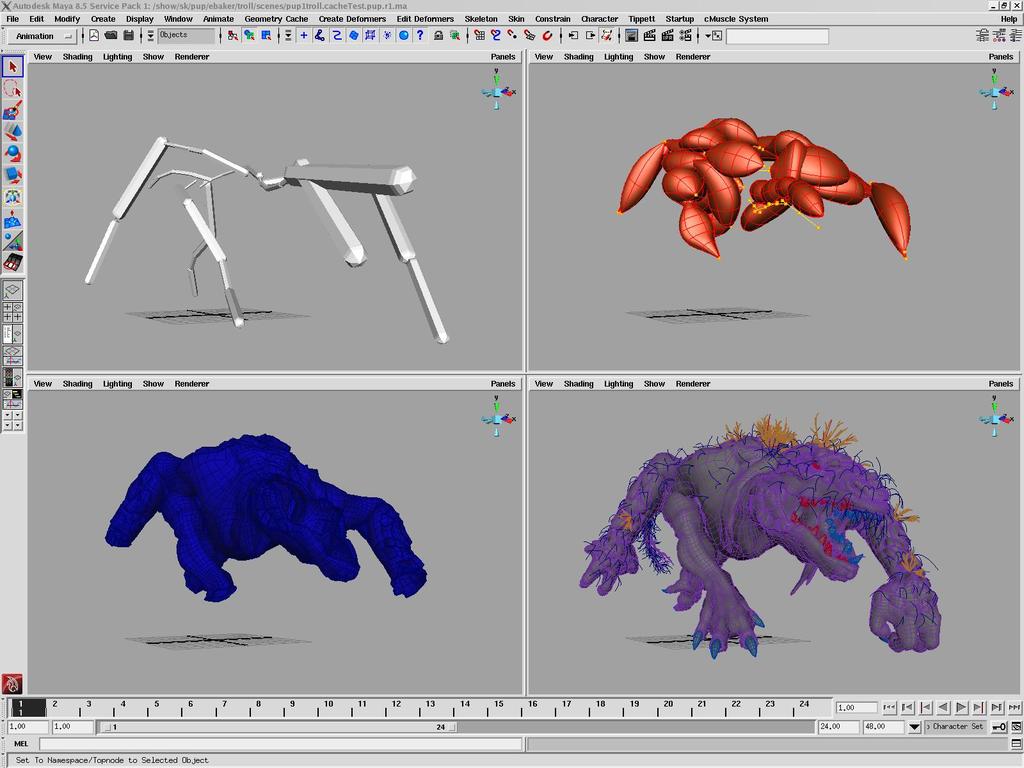Open the Animation menu set dropdown
The width and height of the screenshot is (1024, 768).
pyautogui.click(x=43, y=36)
